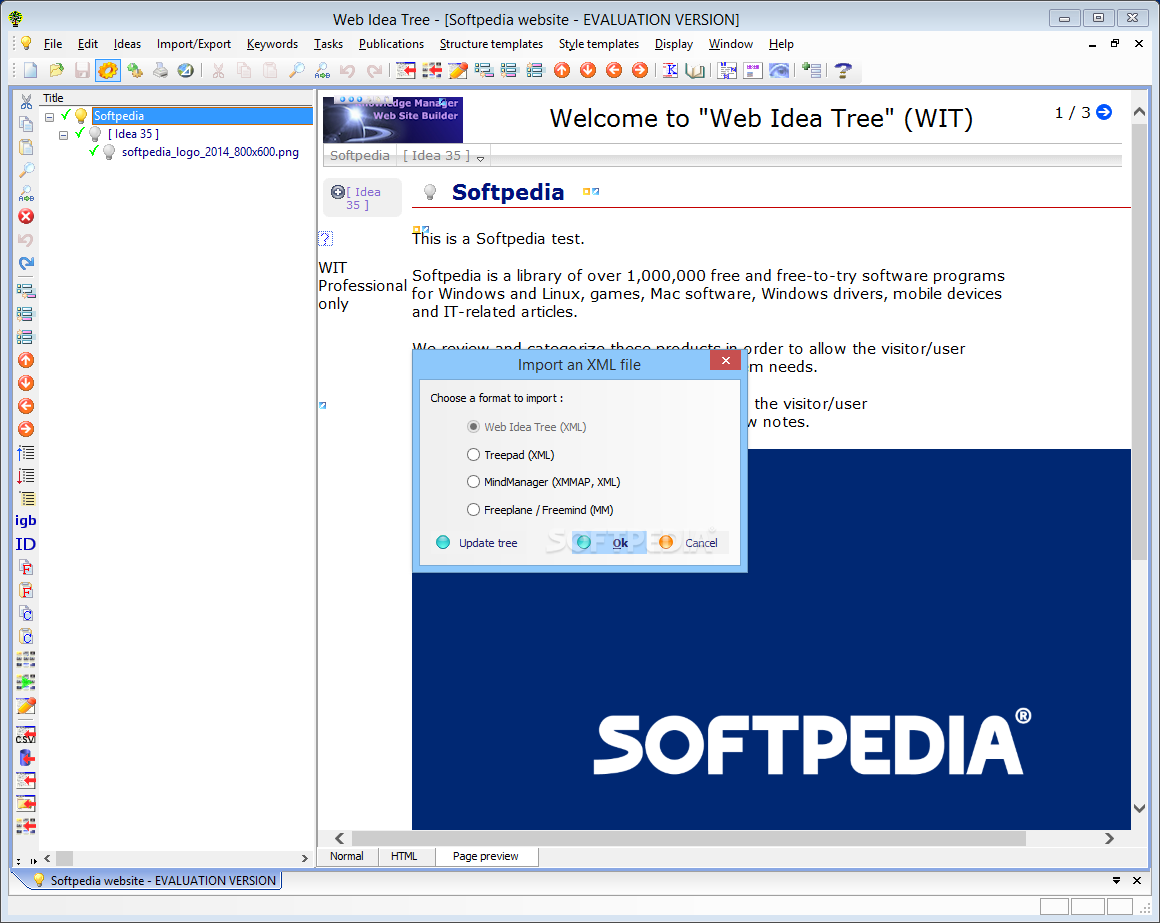Click the K keywords toolbar icon
The width and height of the screenshot is (1160, 923).
(x=670, y=70)
